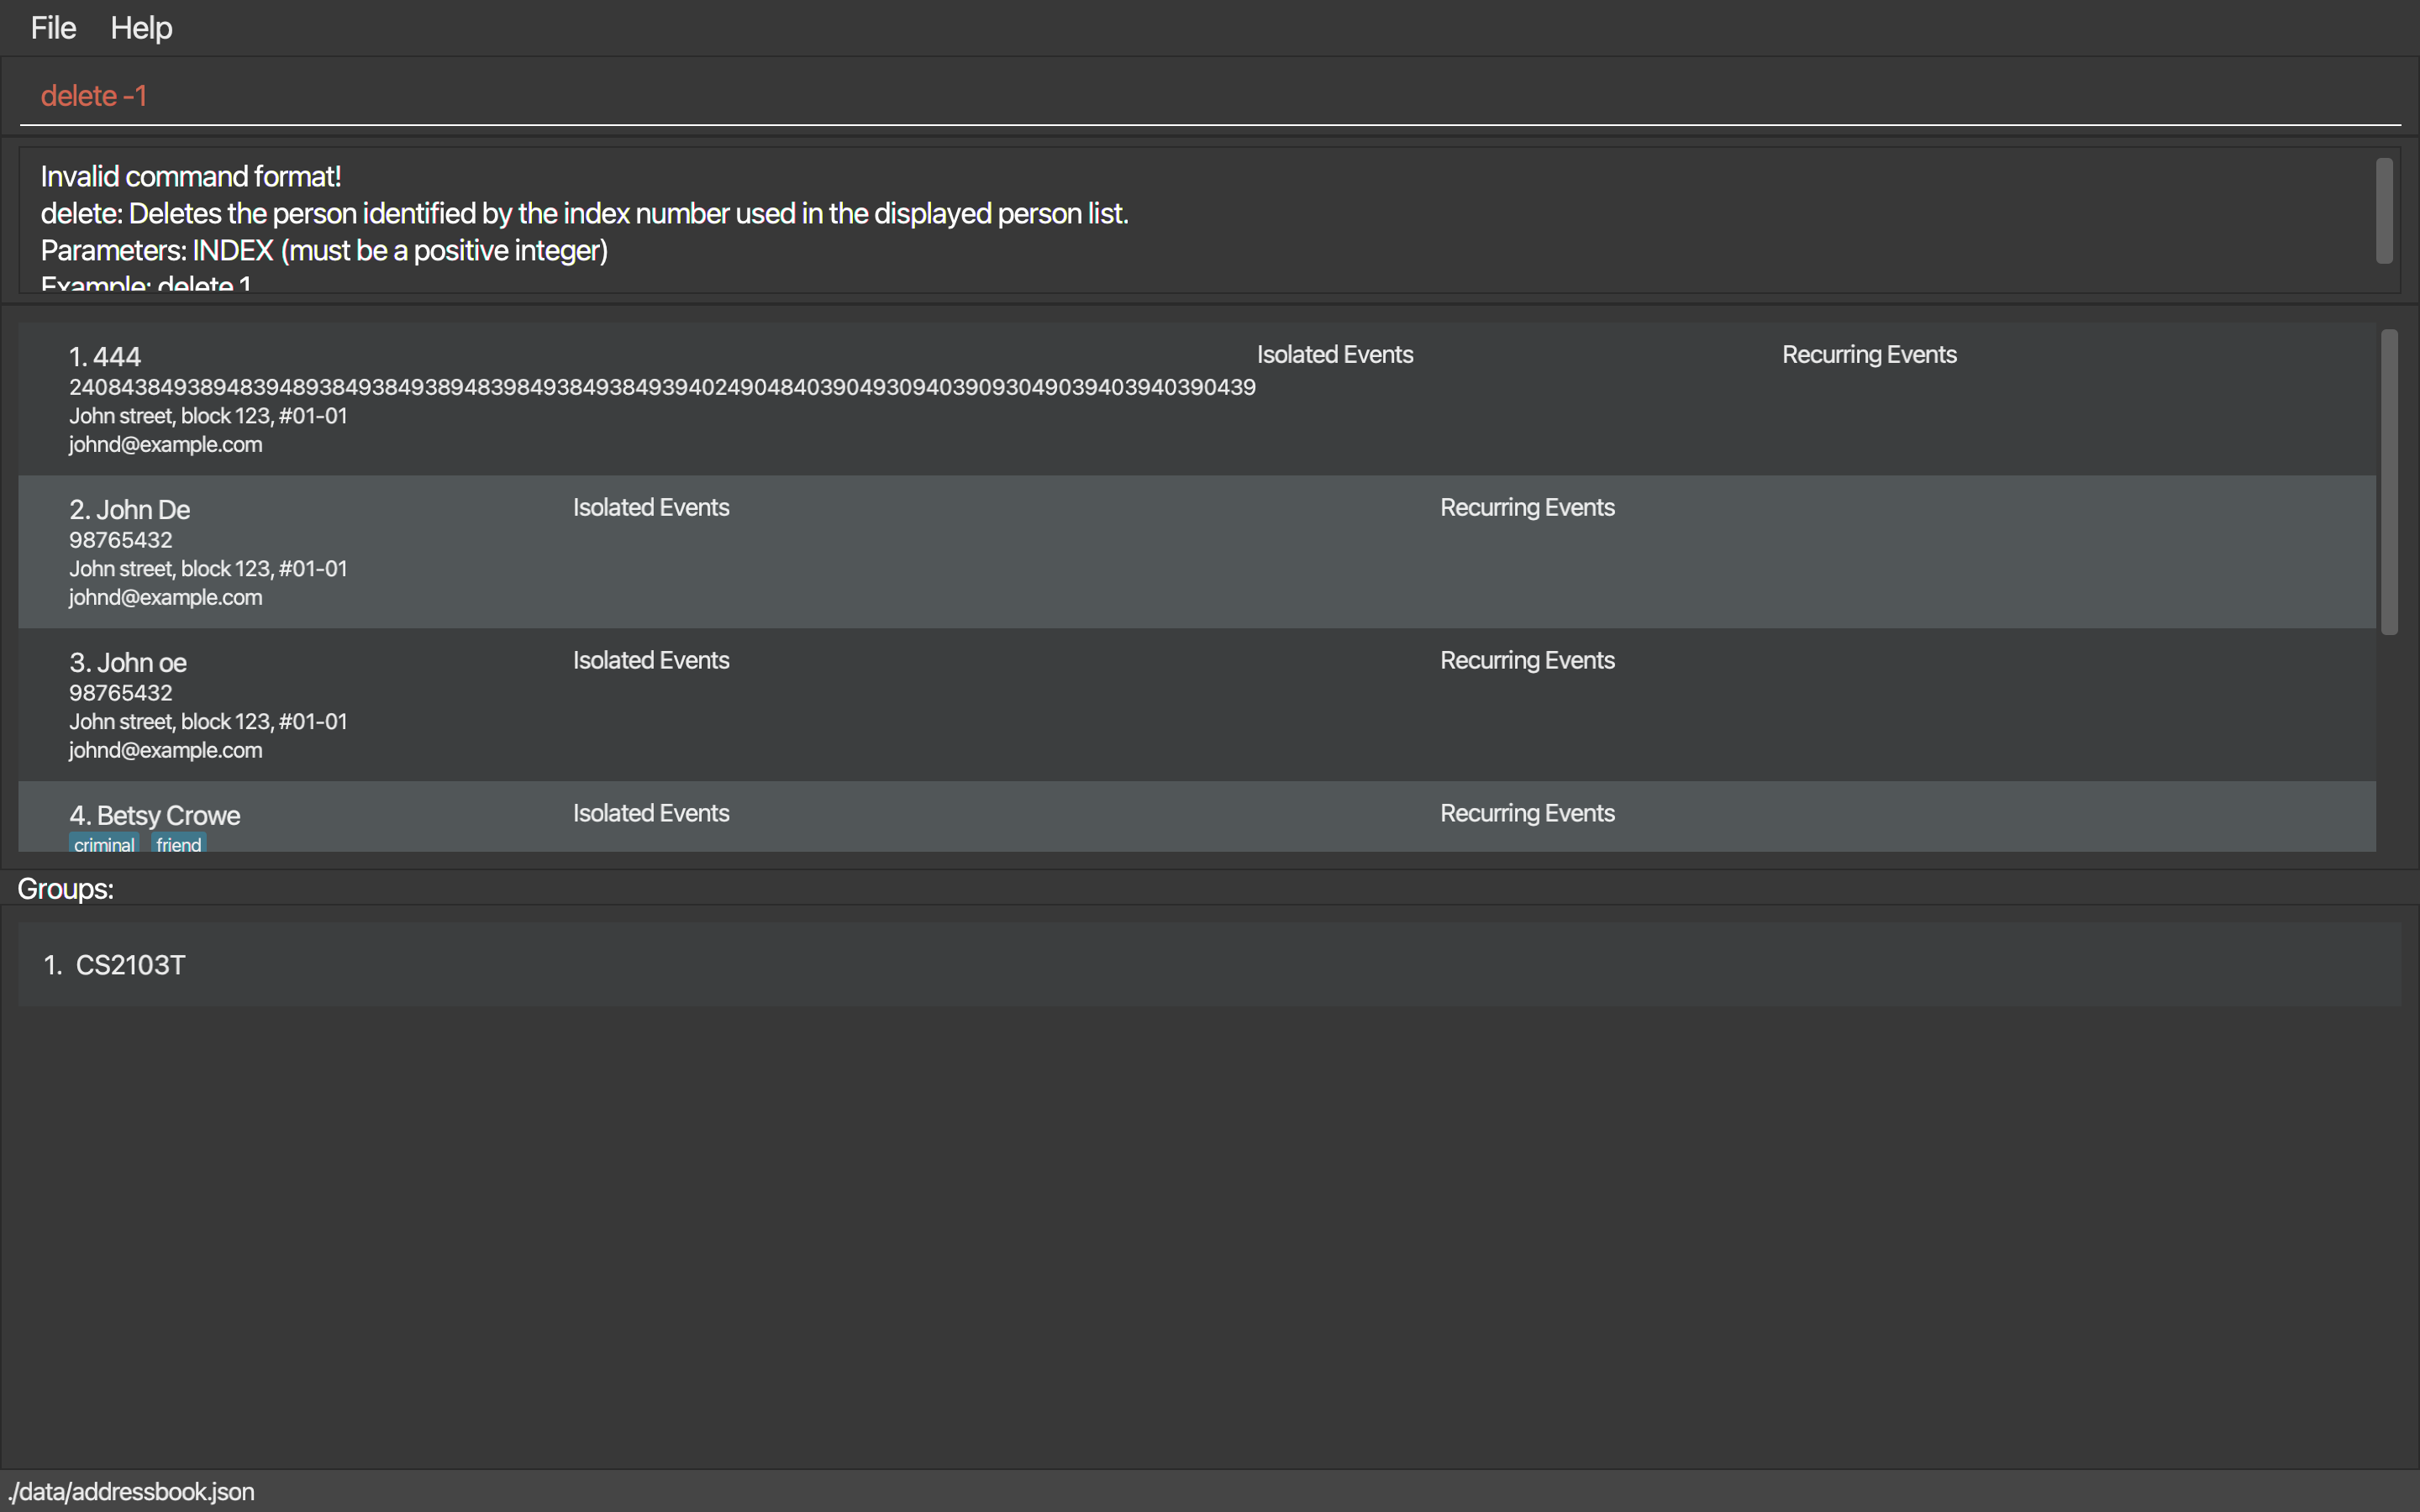
Task: Select the John De person card
Action: click(1000, 570)
